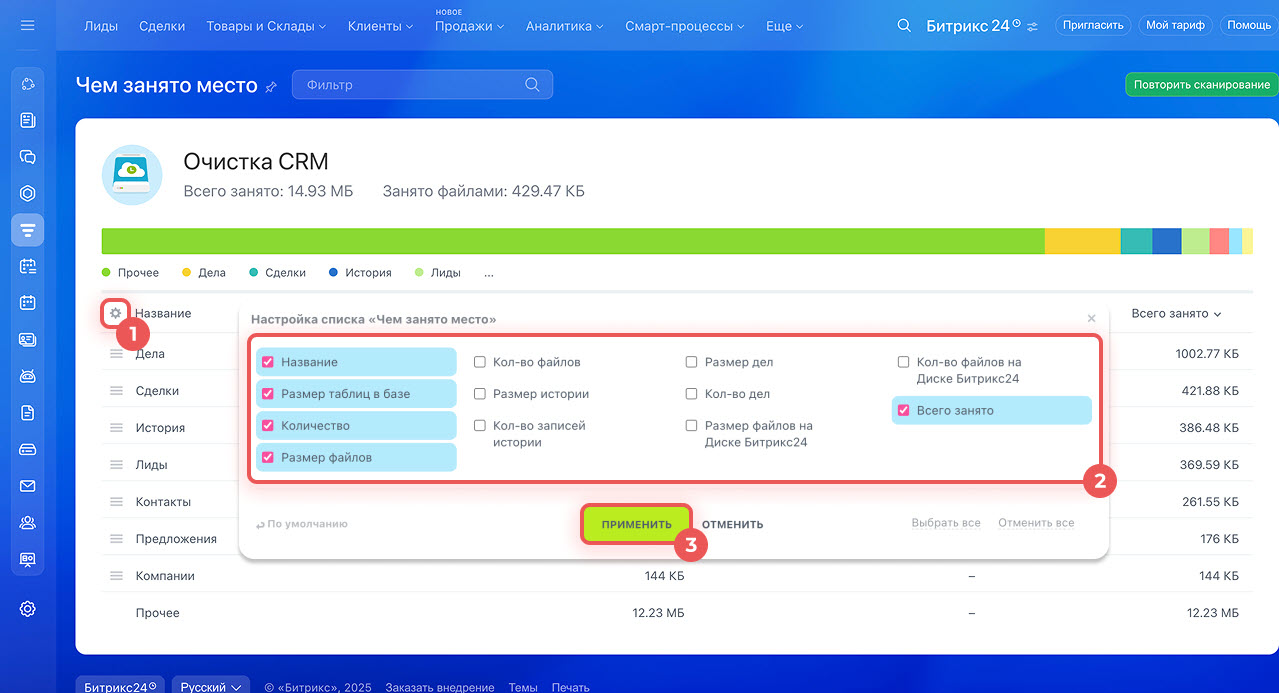Image resolution: width=1279 pixels, height=693 pixels.
Task: Click the search magnifier in top navigation
Action: pos(904,26)
